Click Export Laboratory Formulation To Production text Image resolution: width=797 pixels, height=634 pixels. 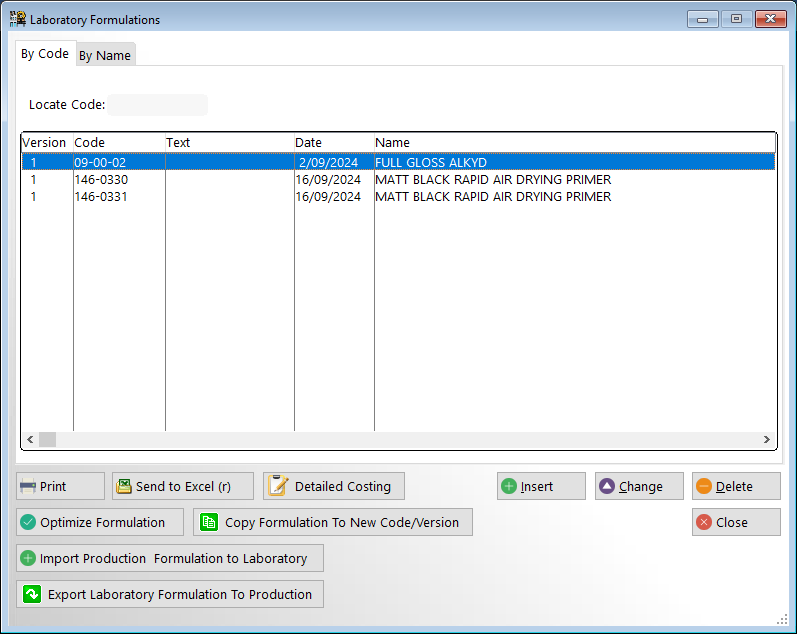(x=180, y=594)
